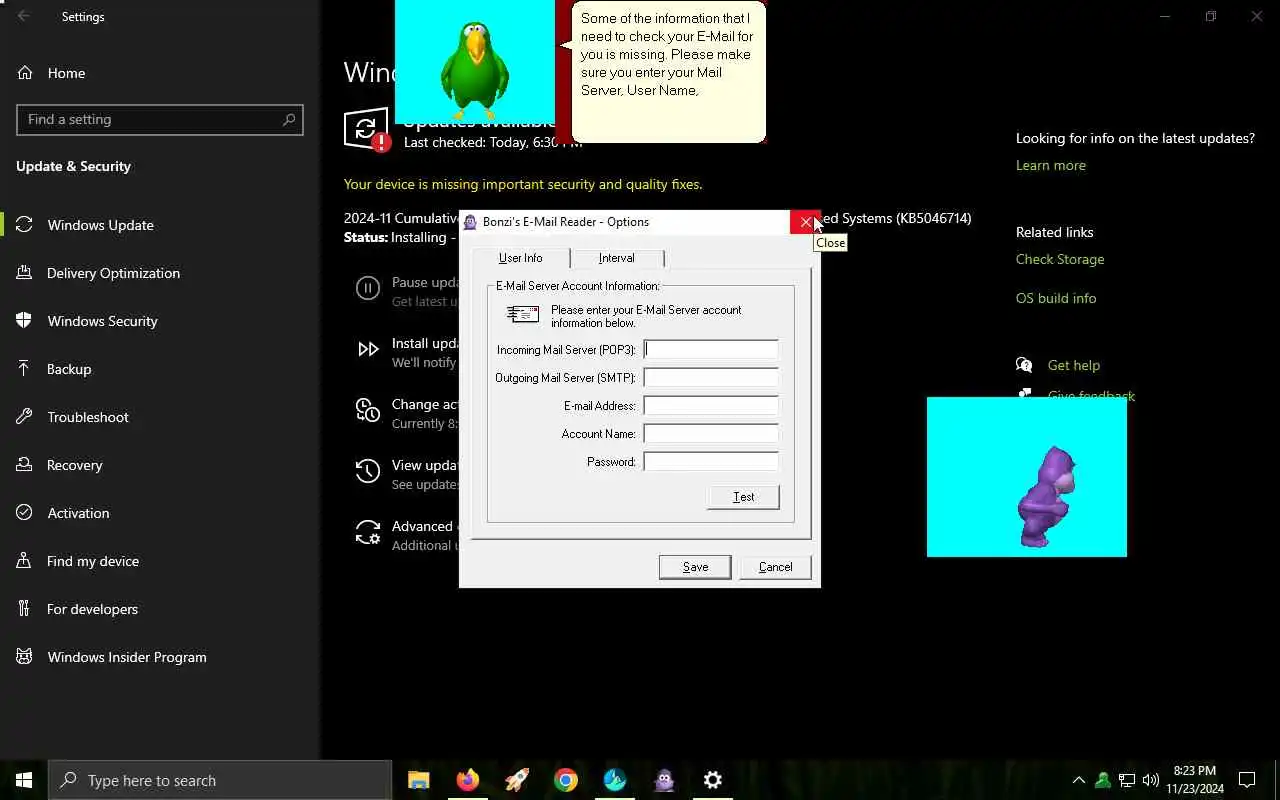The image size is (1280, 800).
Task: Click the Install updates fast-forward icon
Action: tap(368, 349)
